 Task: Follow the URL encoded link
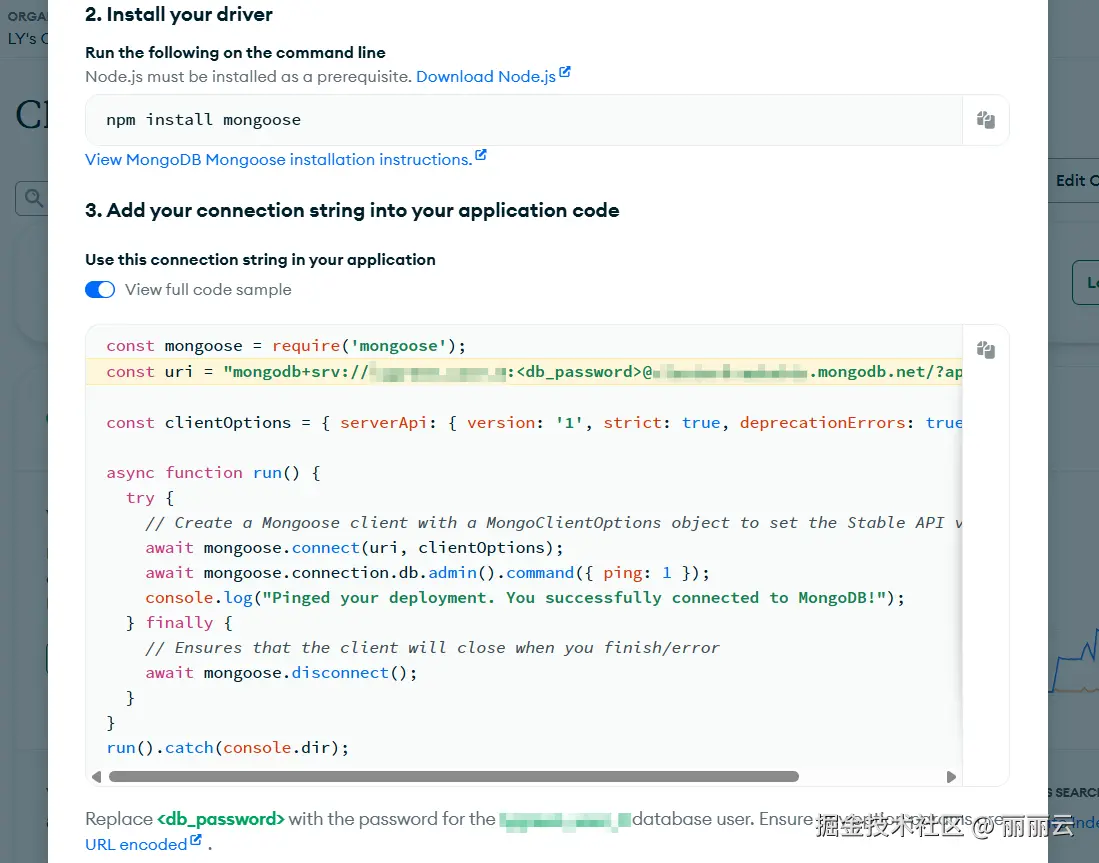pyautogui.click(x=136, y=845)
